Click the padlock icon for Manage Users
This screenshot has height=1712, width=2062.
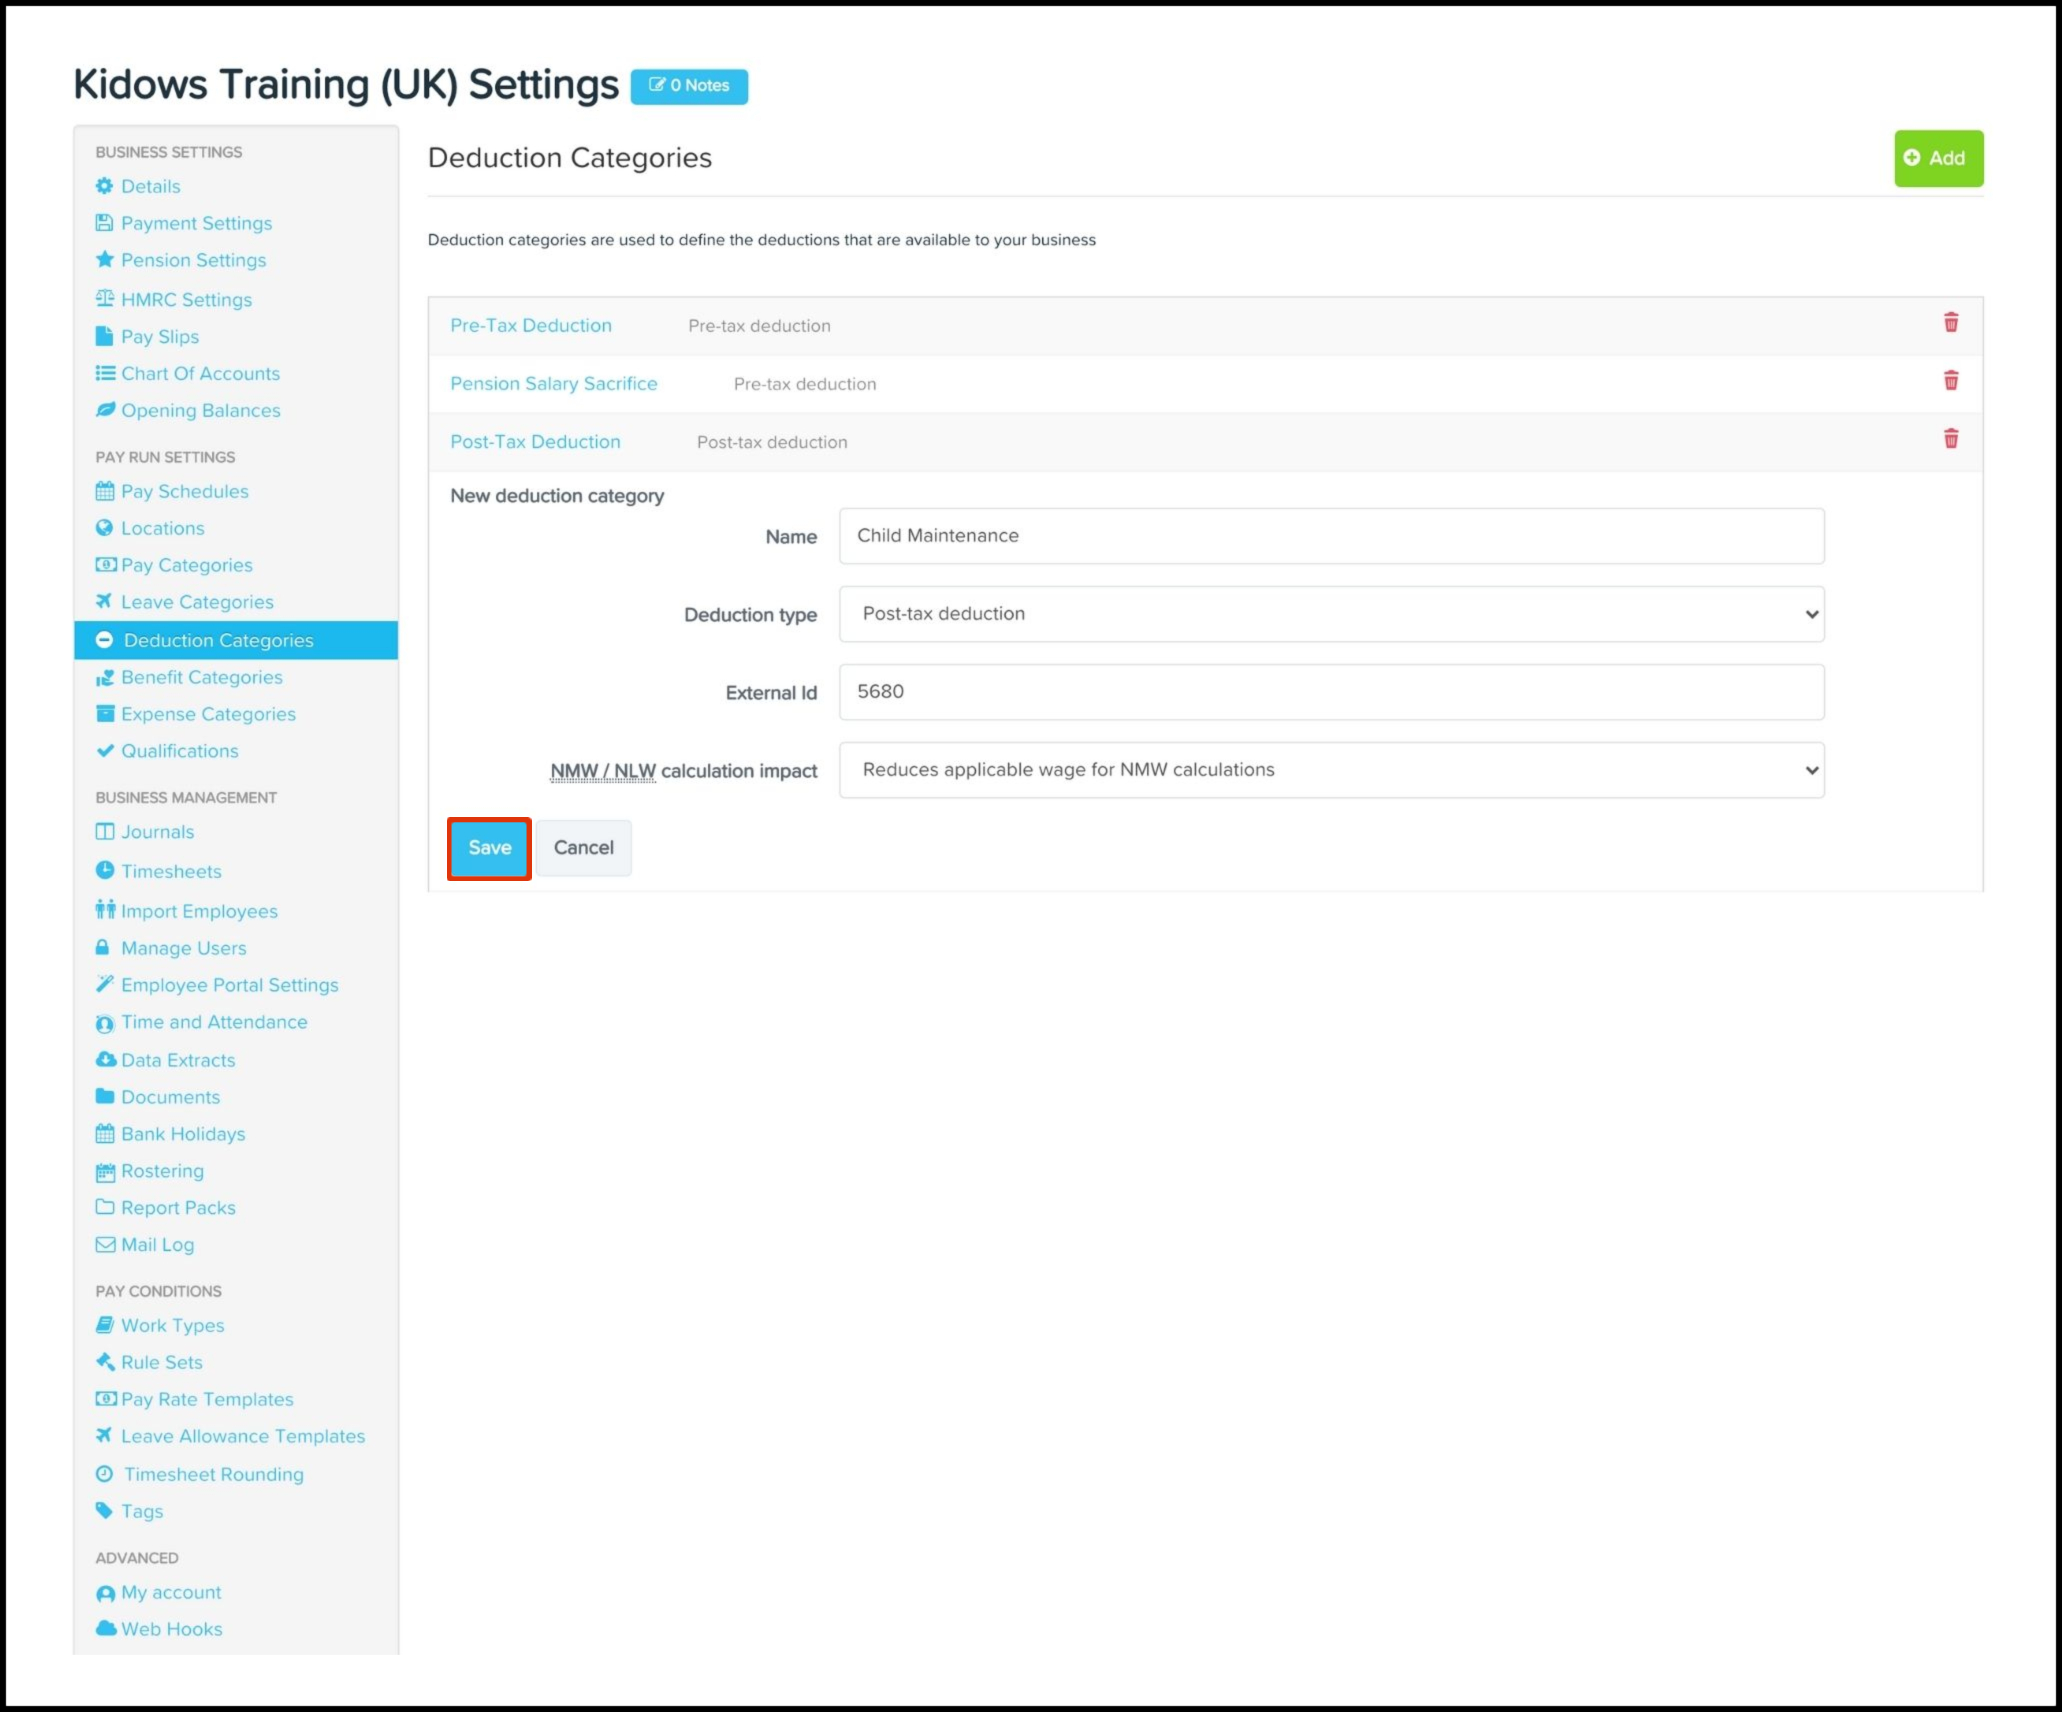coord(102,947)
